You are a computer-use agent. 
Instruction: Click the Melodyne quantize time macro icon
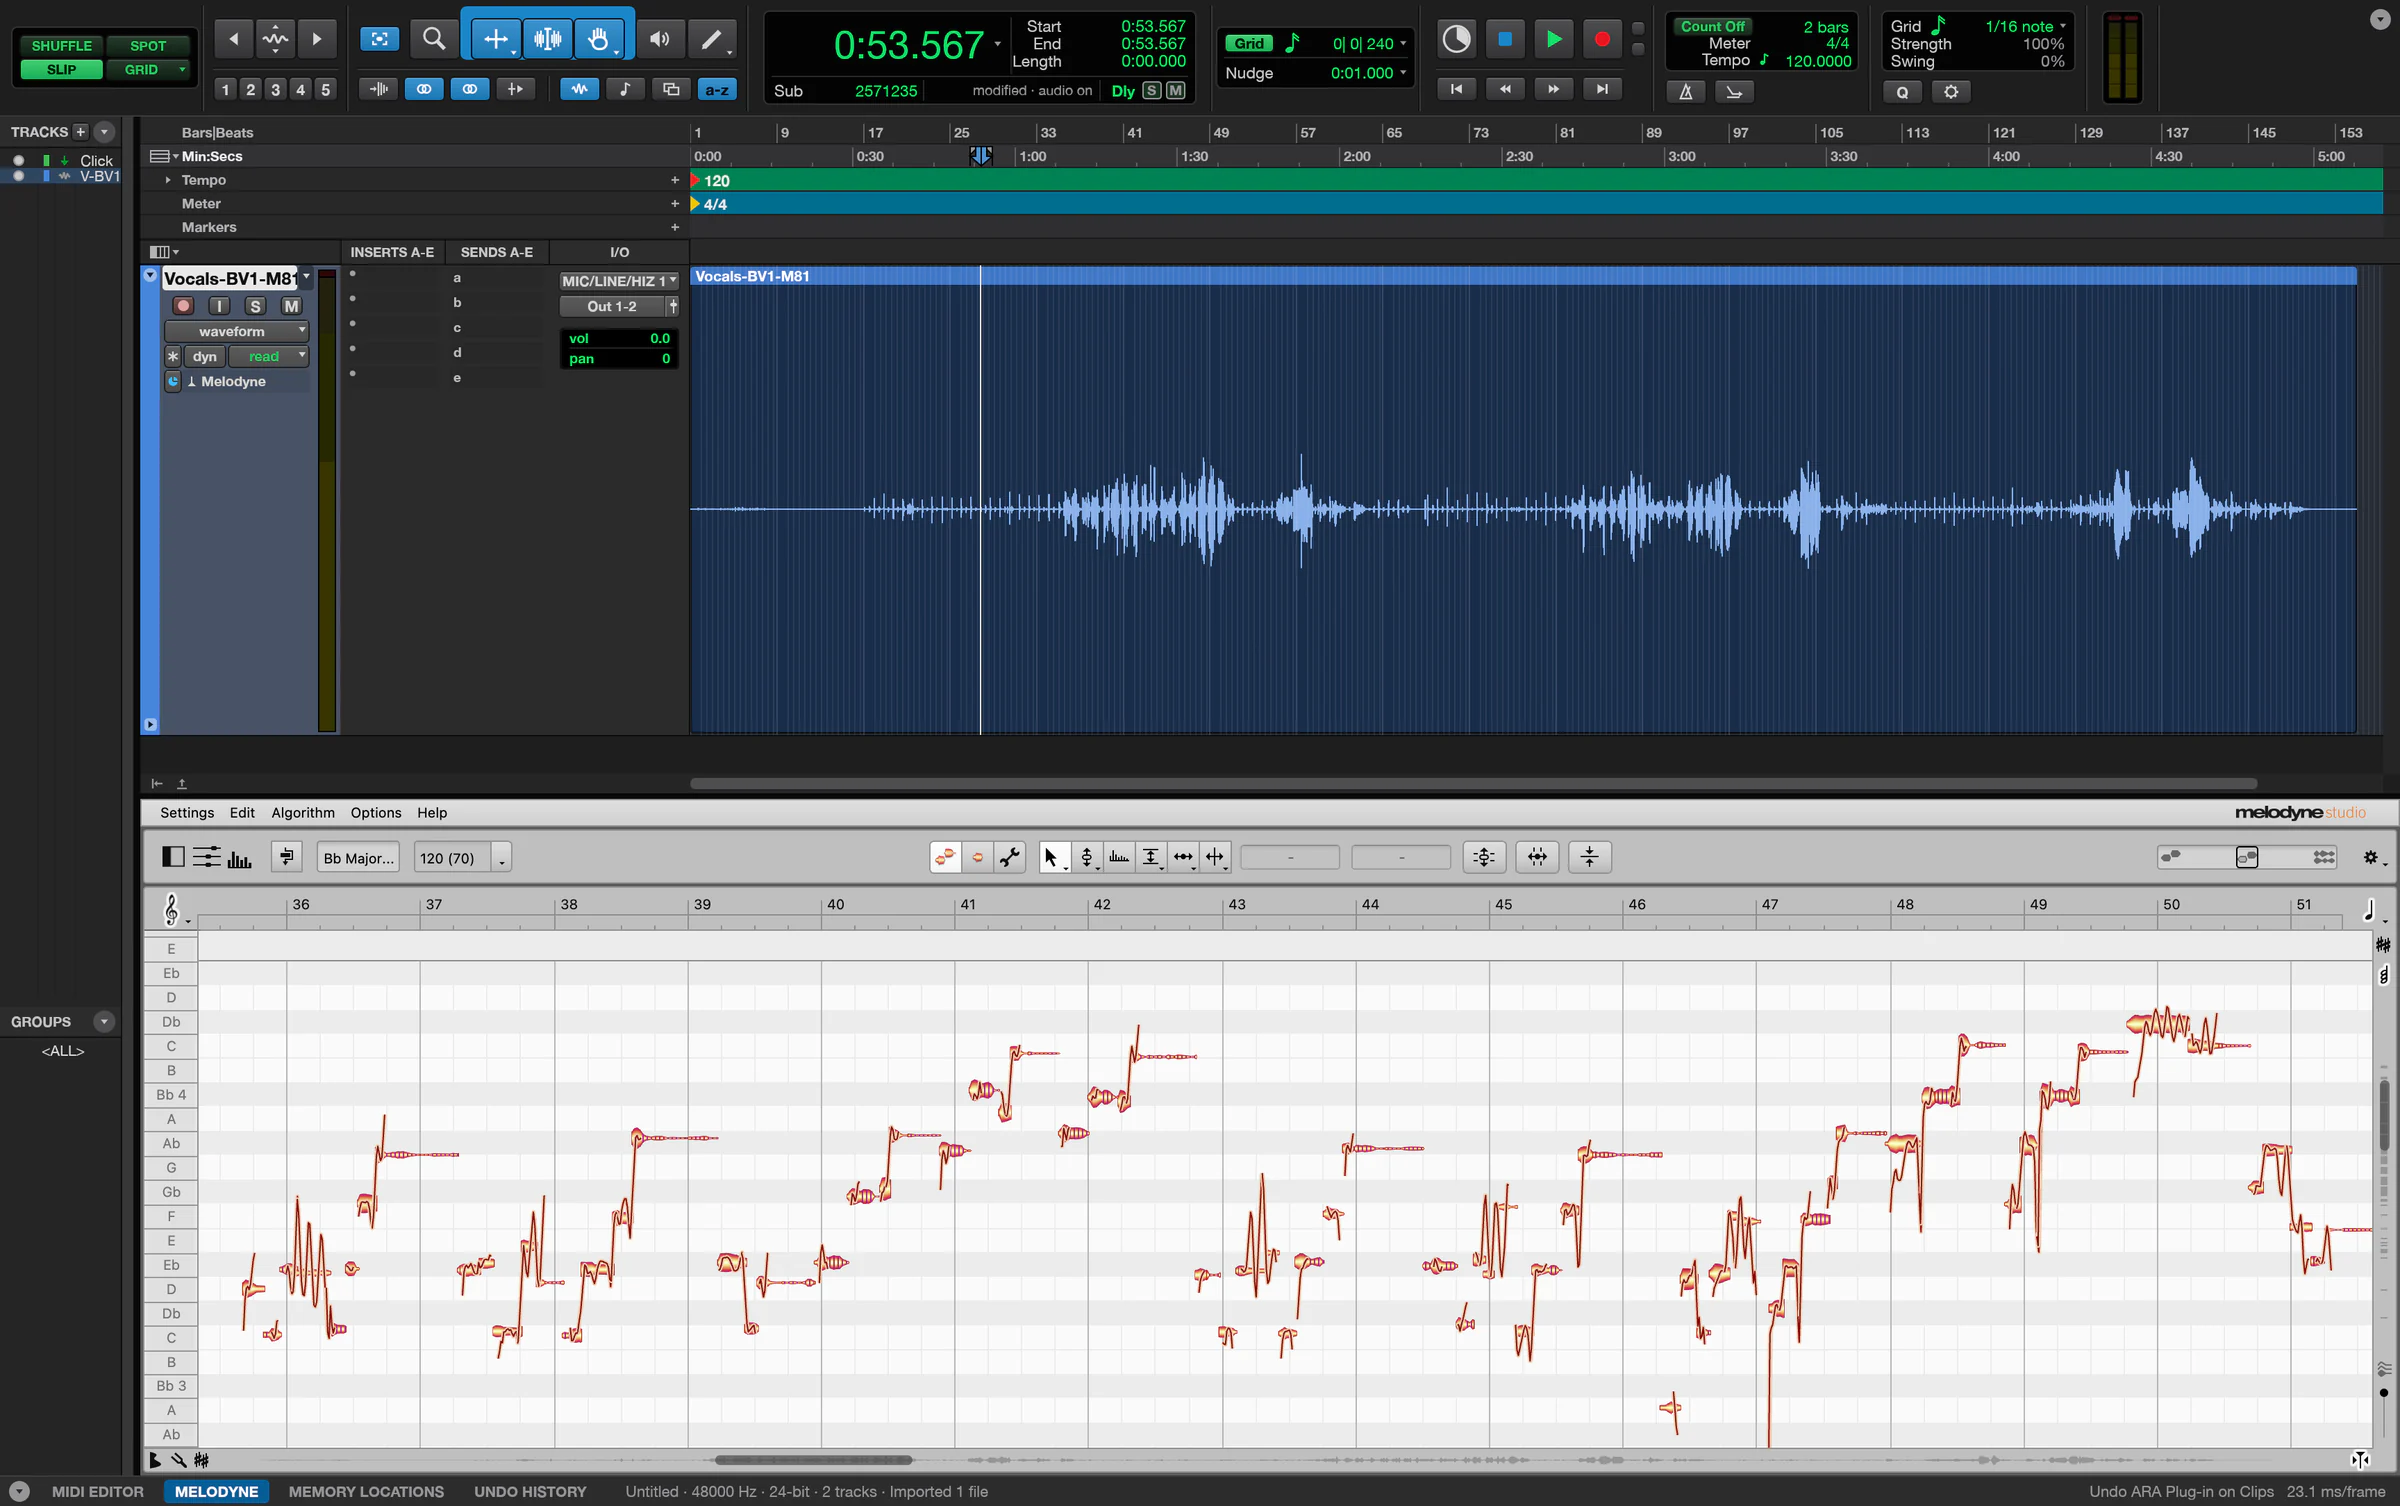[x=1537, y=857]
